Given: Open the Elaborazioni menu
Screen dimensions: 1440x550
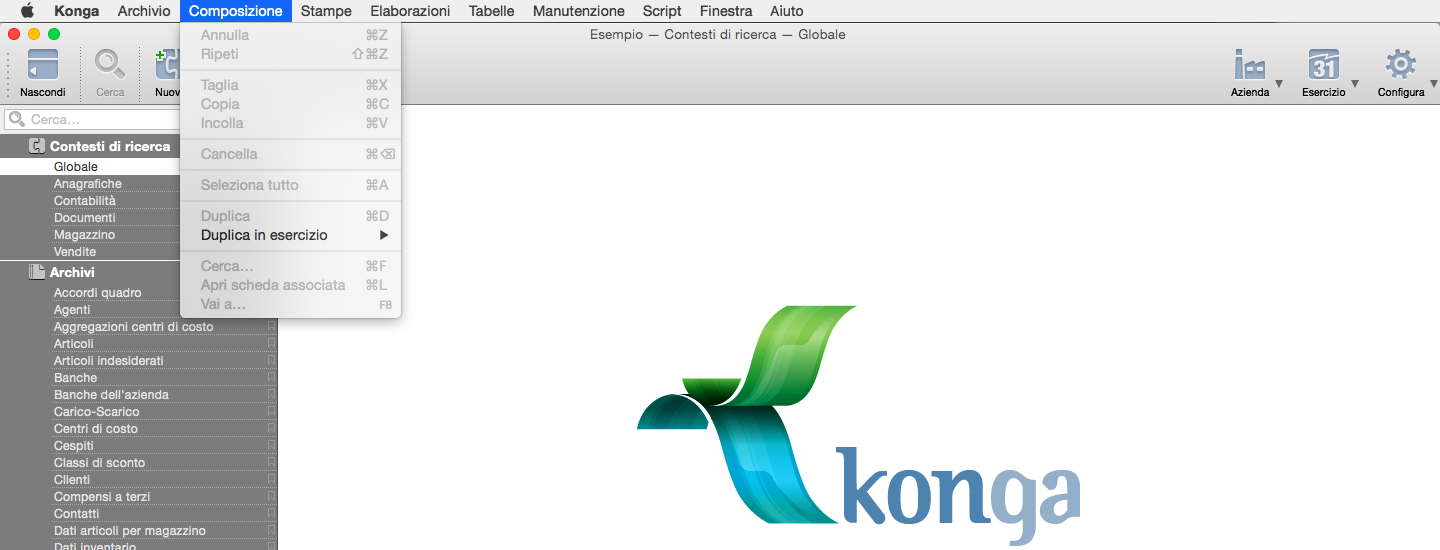Looking at the screenshot, I should [410, 11].
